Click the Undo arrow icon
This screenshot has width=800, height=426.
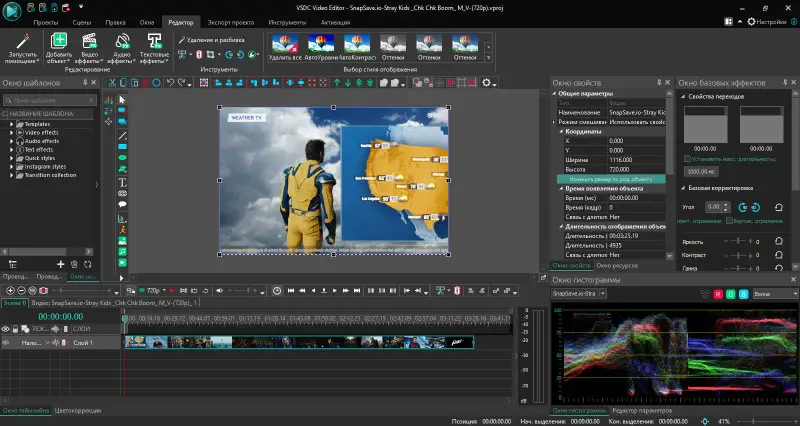pos(170,83)
